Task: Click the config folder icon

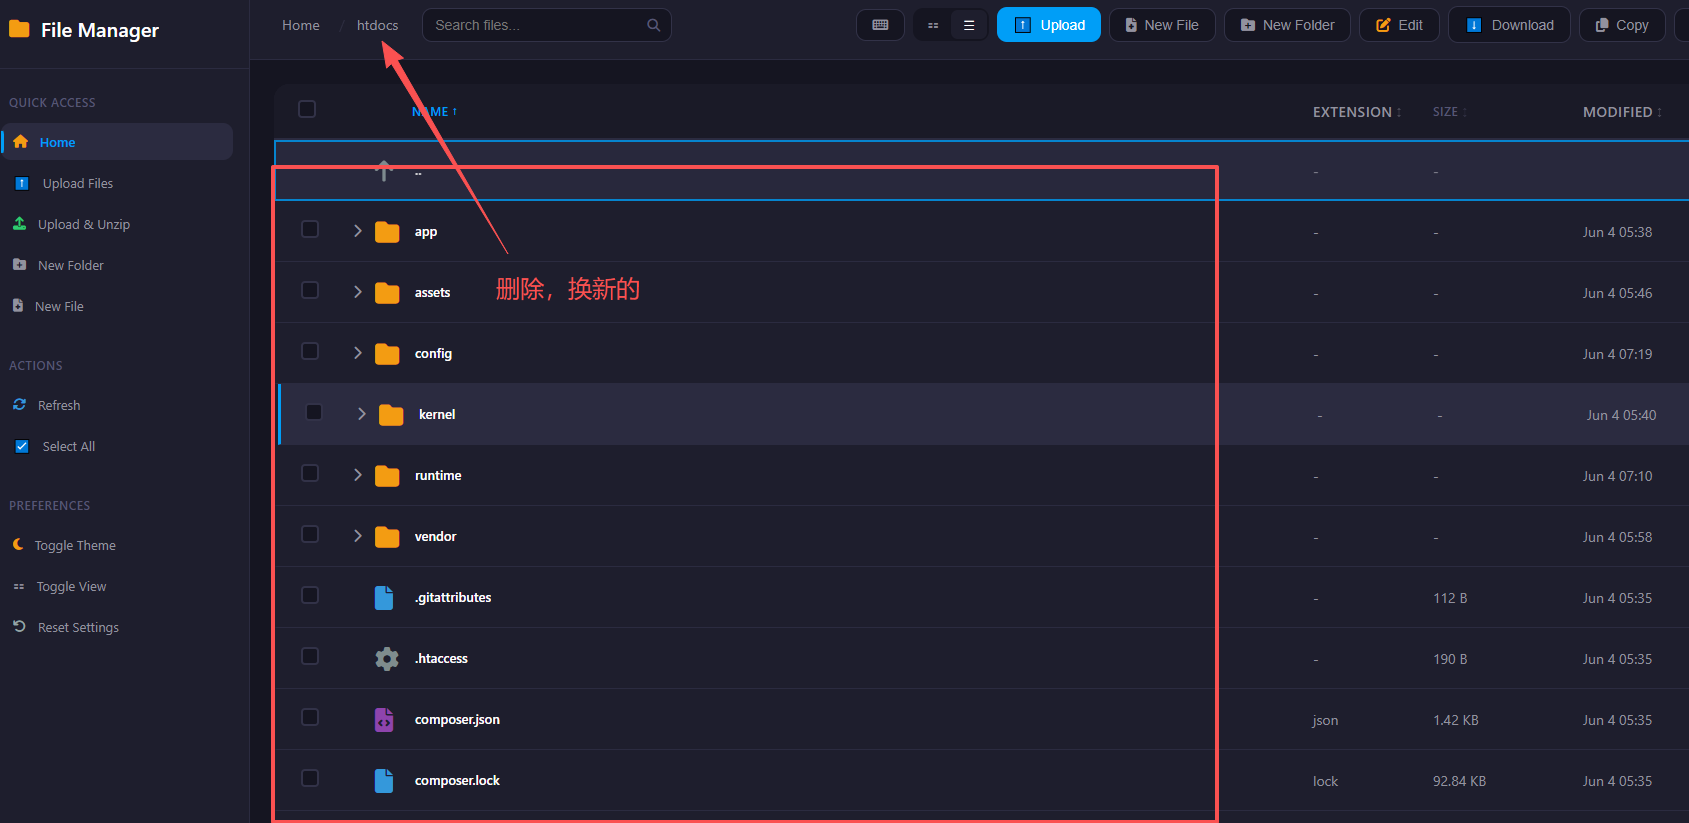Action: pos(387,354)
